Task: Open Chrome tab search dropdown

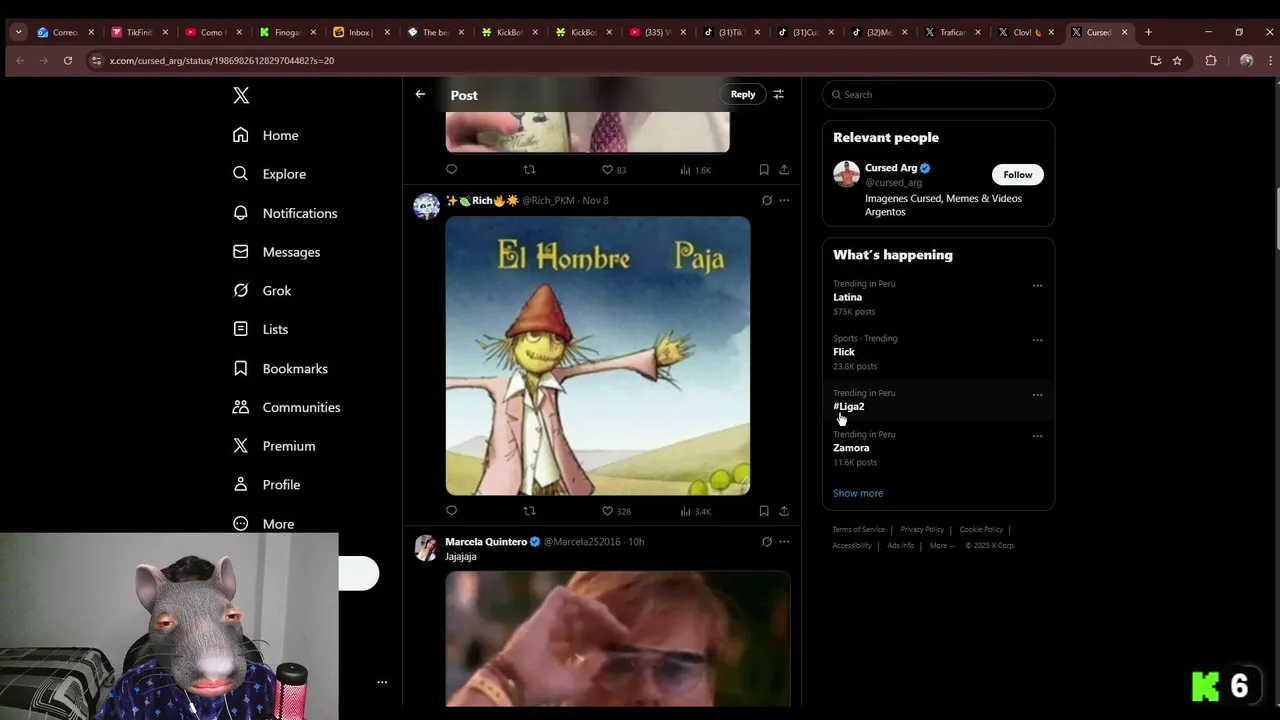Action: (18, 32)
